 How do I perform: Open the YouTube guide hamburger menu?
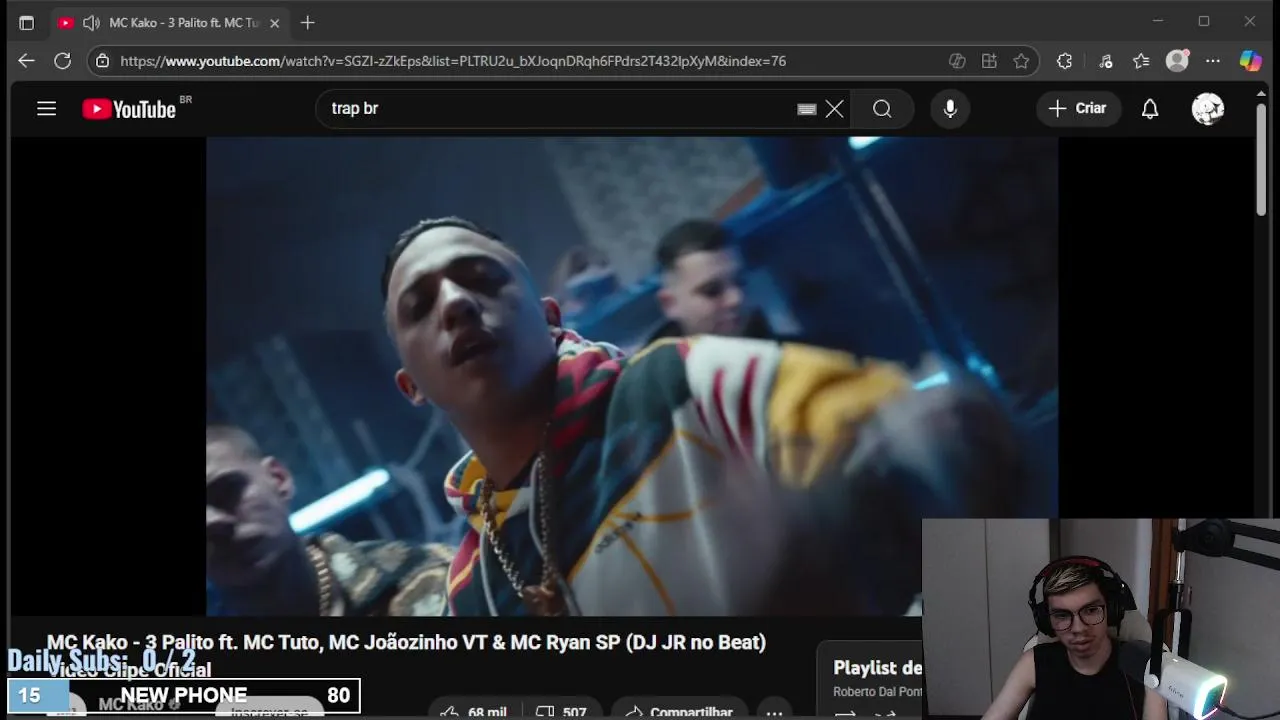point(46,109)
